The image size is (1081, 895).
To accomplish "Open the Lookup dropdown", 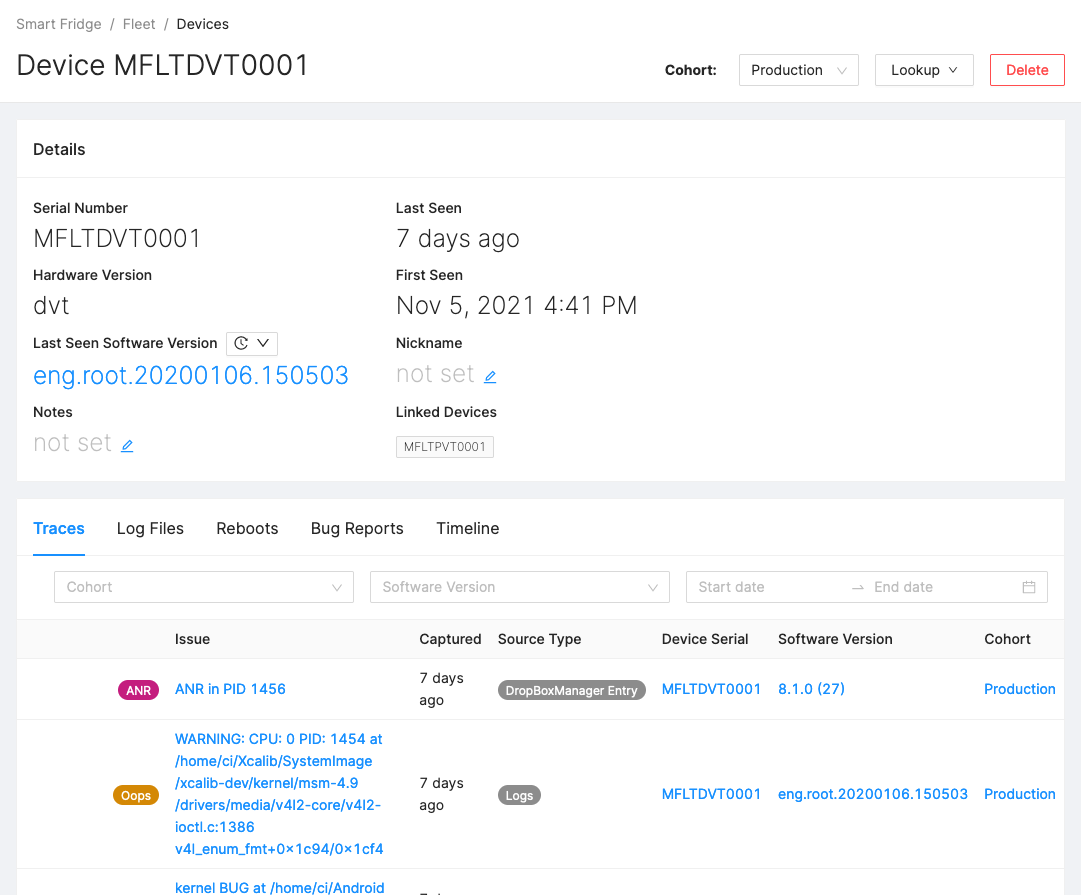I will click(923, 70).
